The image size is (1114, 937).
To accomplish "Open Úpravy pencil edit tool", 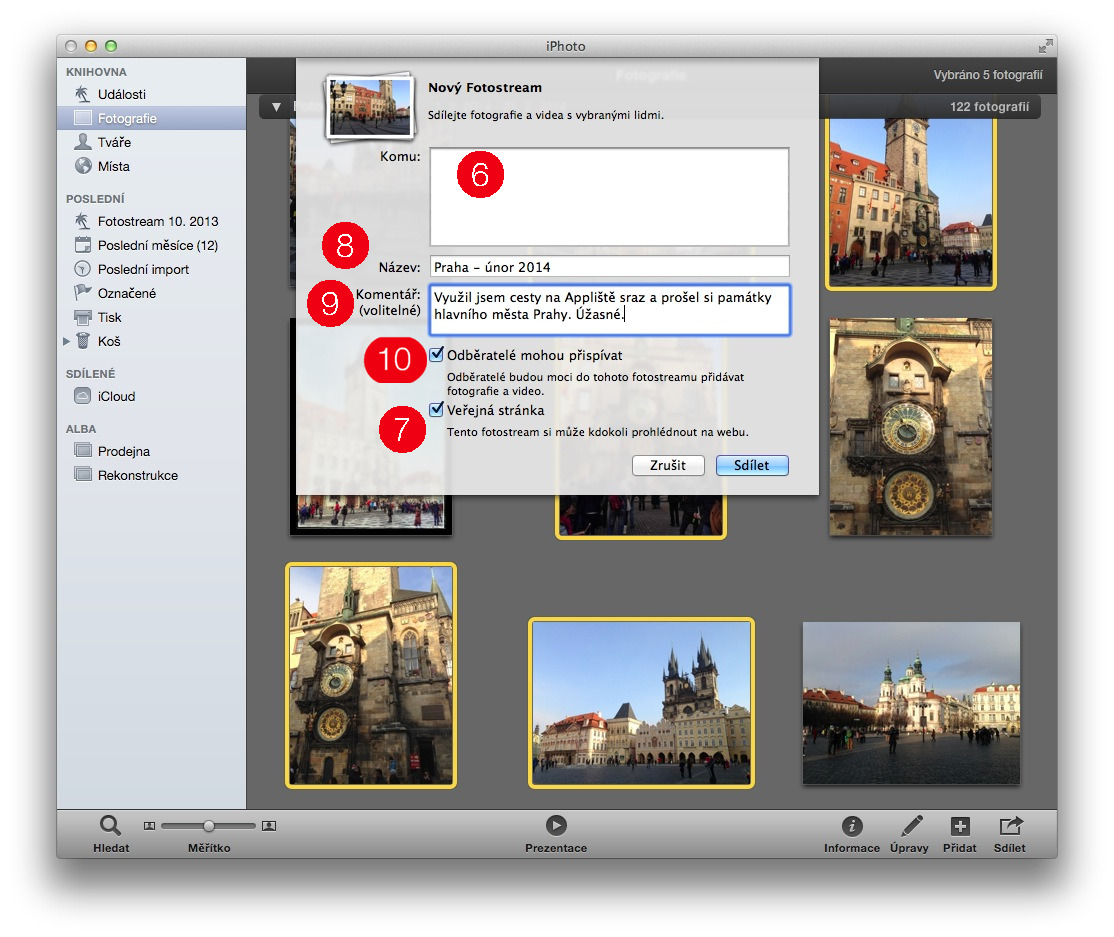I will click(x=911, y=826).
